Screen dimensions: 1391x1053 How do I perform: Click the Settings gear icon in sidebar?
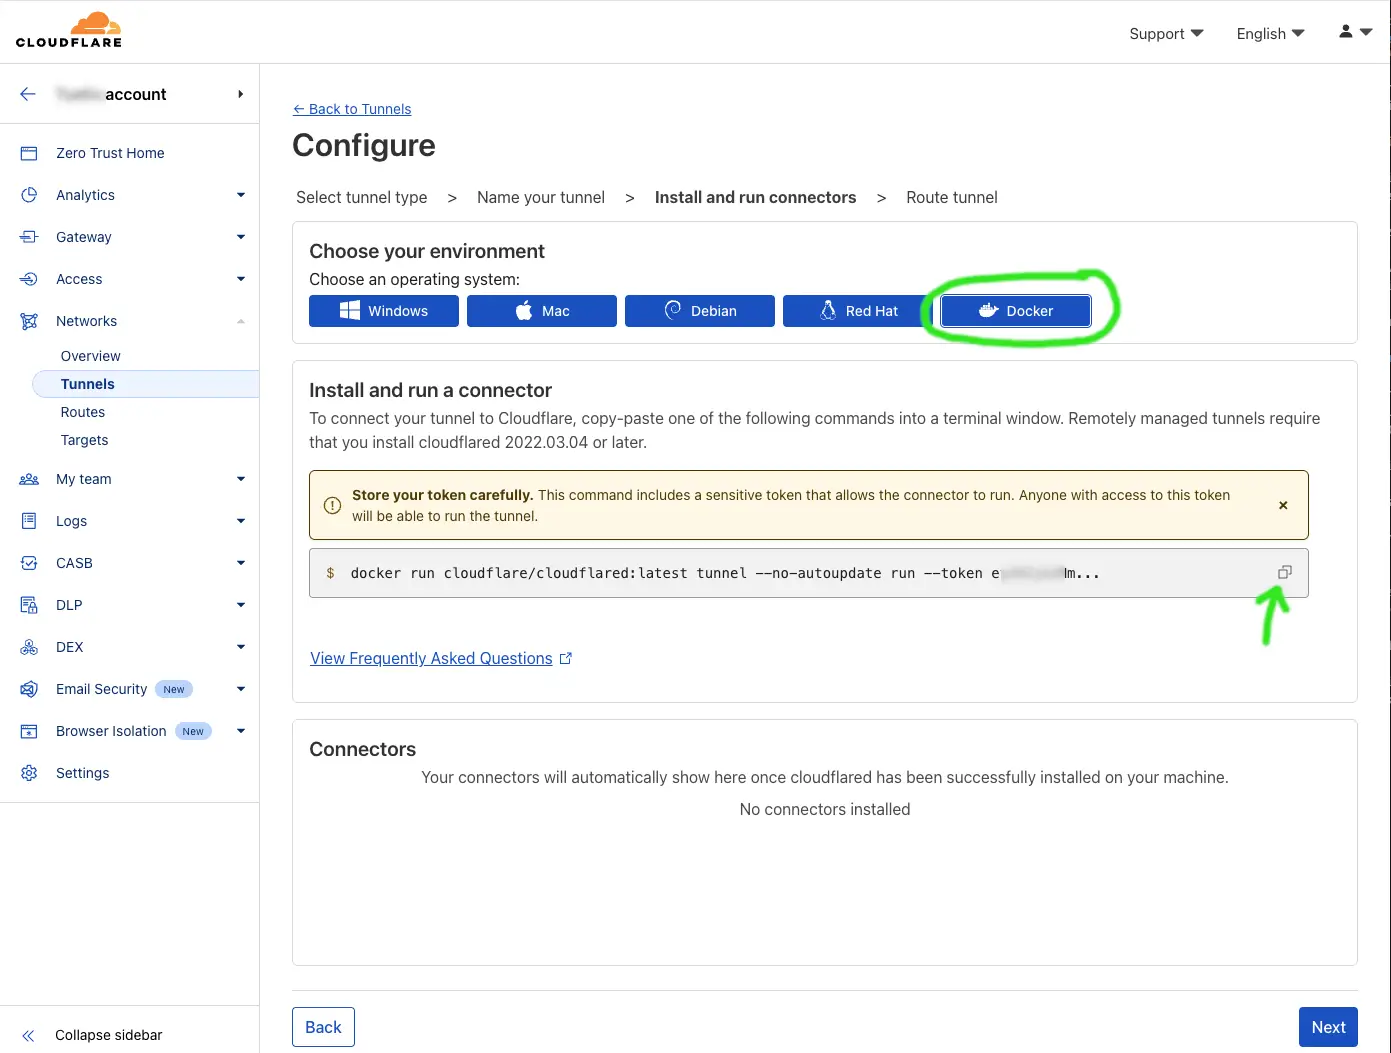point(29,773)
